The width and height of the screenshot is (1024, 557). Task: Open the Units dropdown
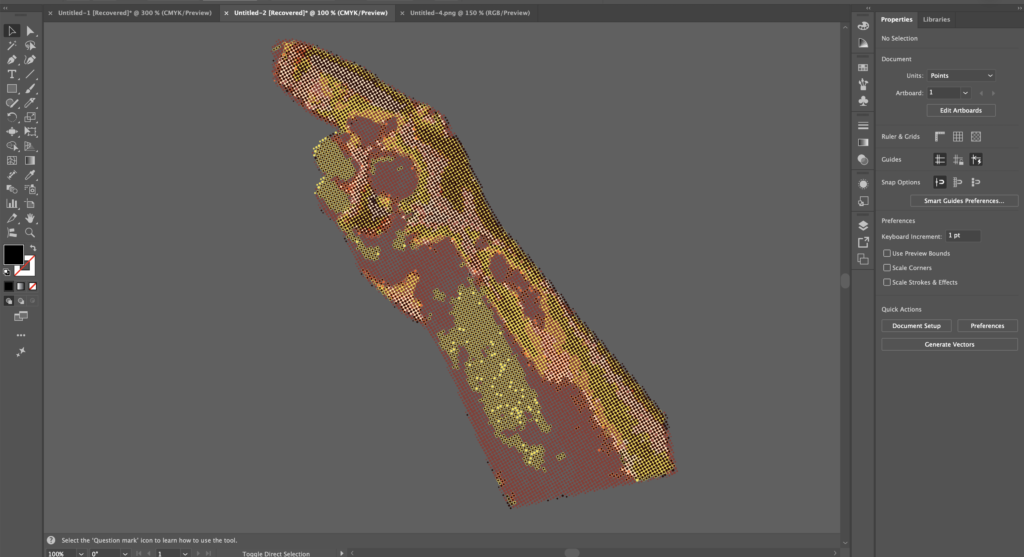[962, 75]
